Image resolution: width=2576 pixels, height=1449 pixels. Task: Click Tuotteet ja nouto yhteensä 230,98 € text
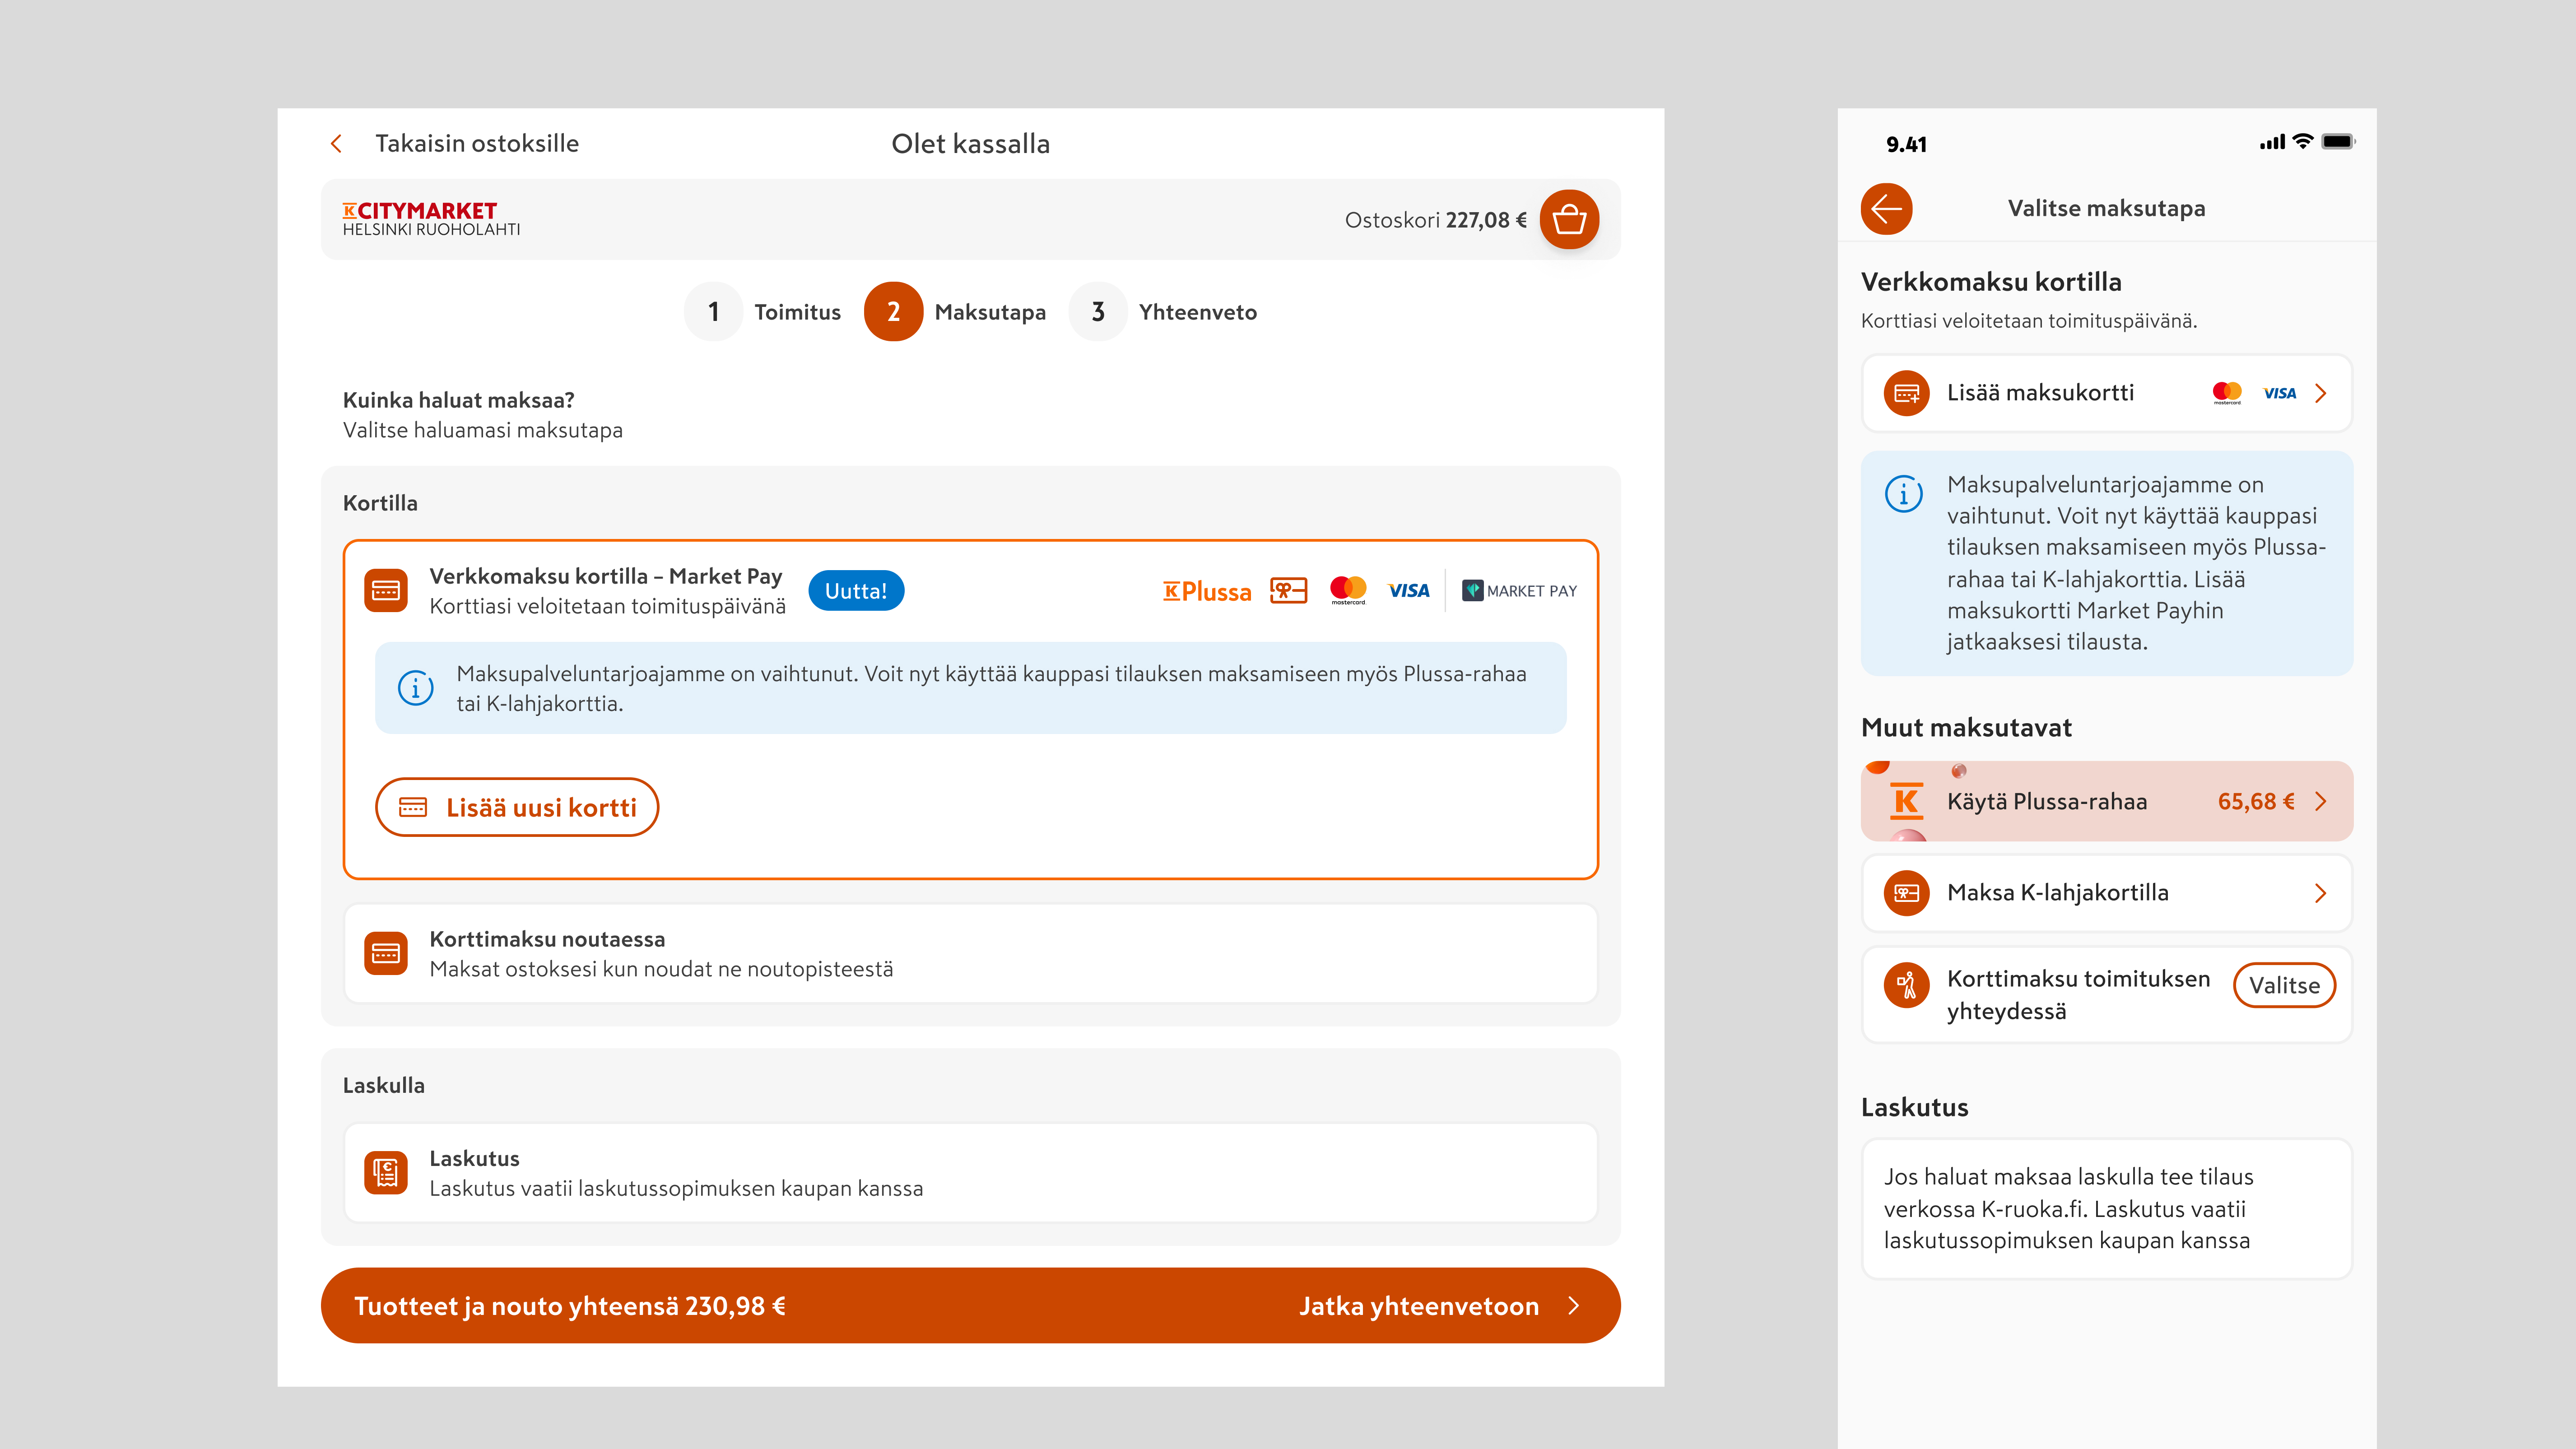coord(570,1306)
